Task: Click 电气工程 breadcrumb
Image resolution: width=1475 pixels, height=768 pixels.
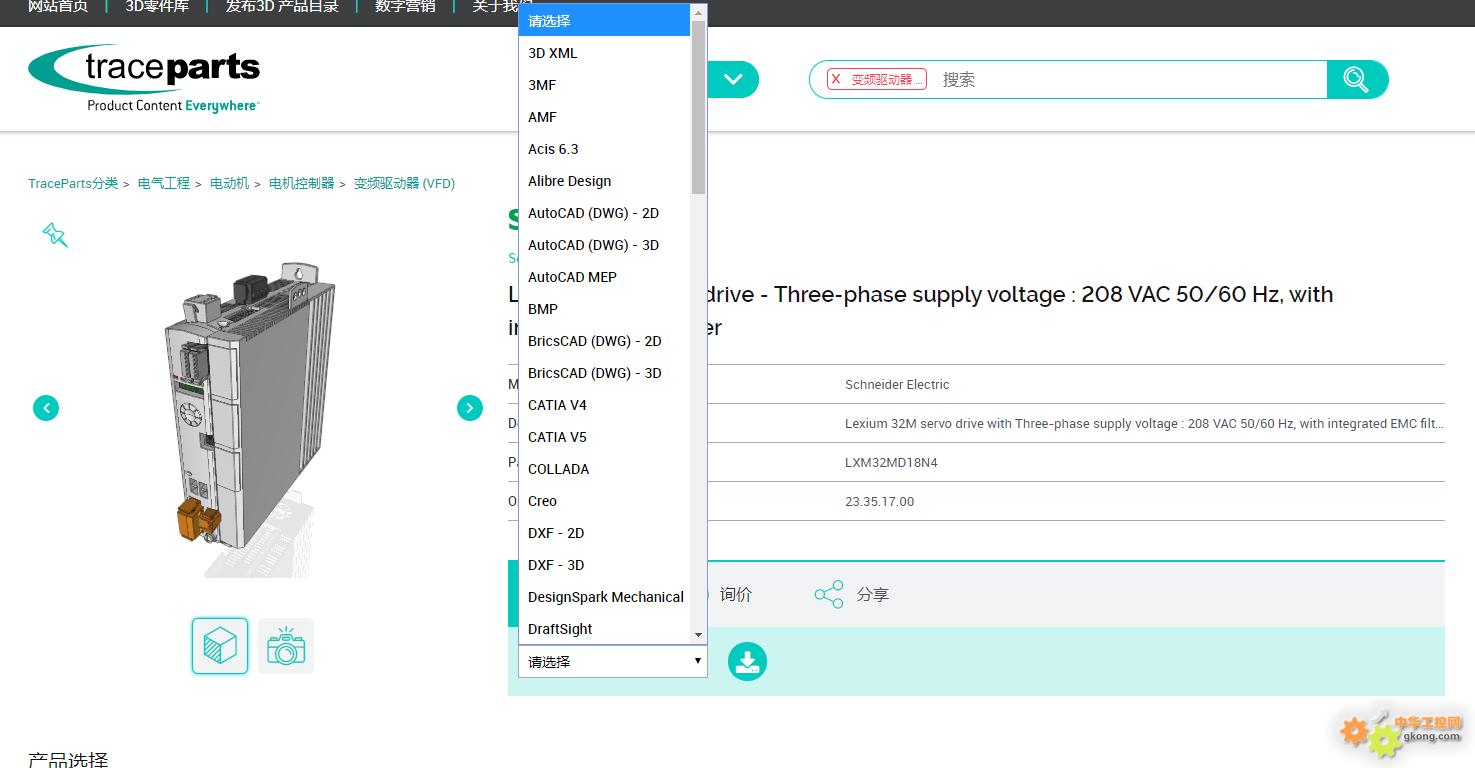Action: click(x=164, y=183)
